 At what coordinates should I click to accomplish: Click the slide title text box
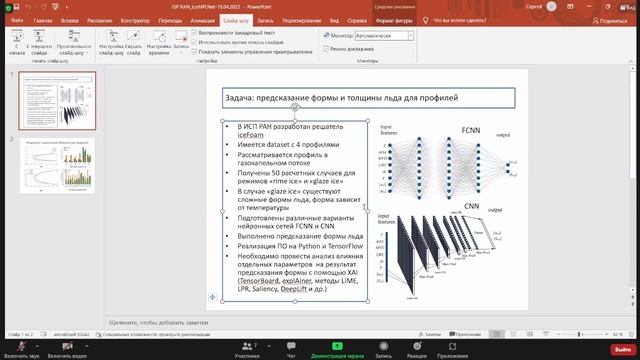(369, 98)
